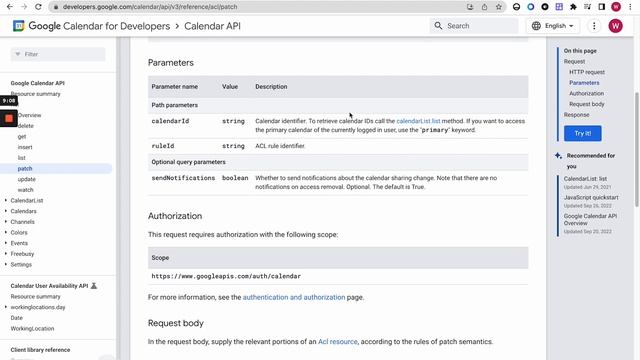640x360 pixels.
Task: Expand the CalendarList tree section
Action: coord(6,200)
